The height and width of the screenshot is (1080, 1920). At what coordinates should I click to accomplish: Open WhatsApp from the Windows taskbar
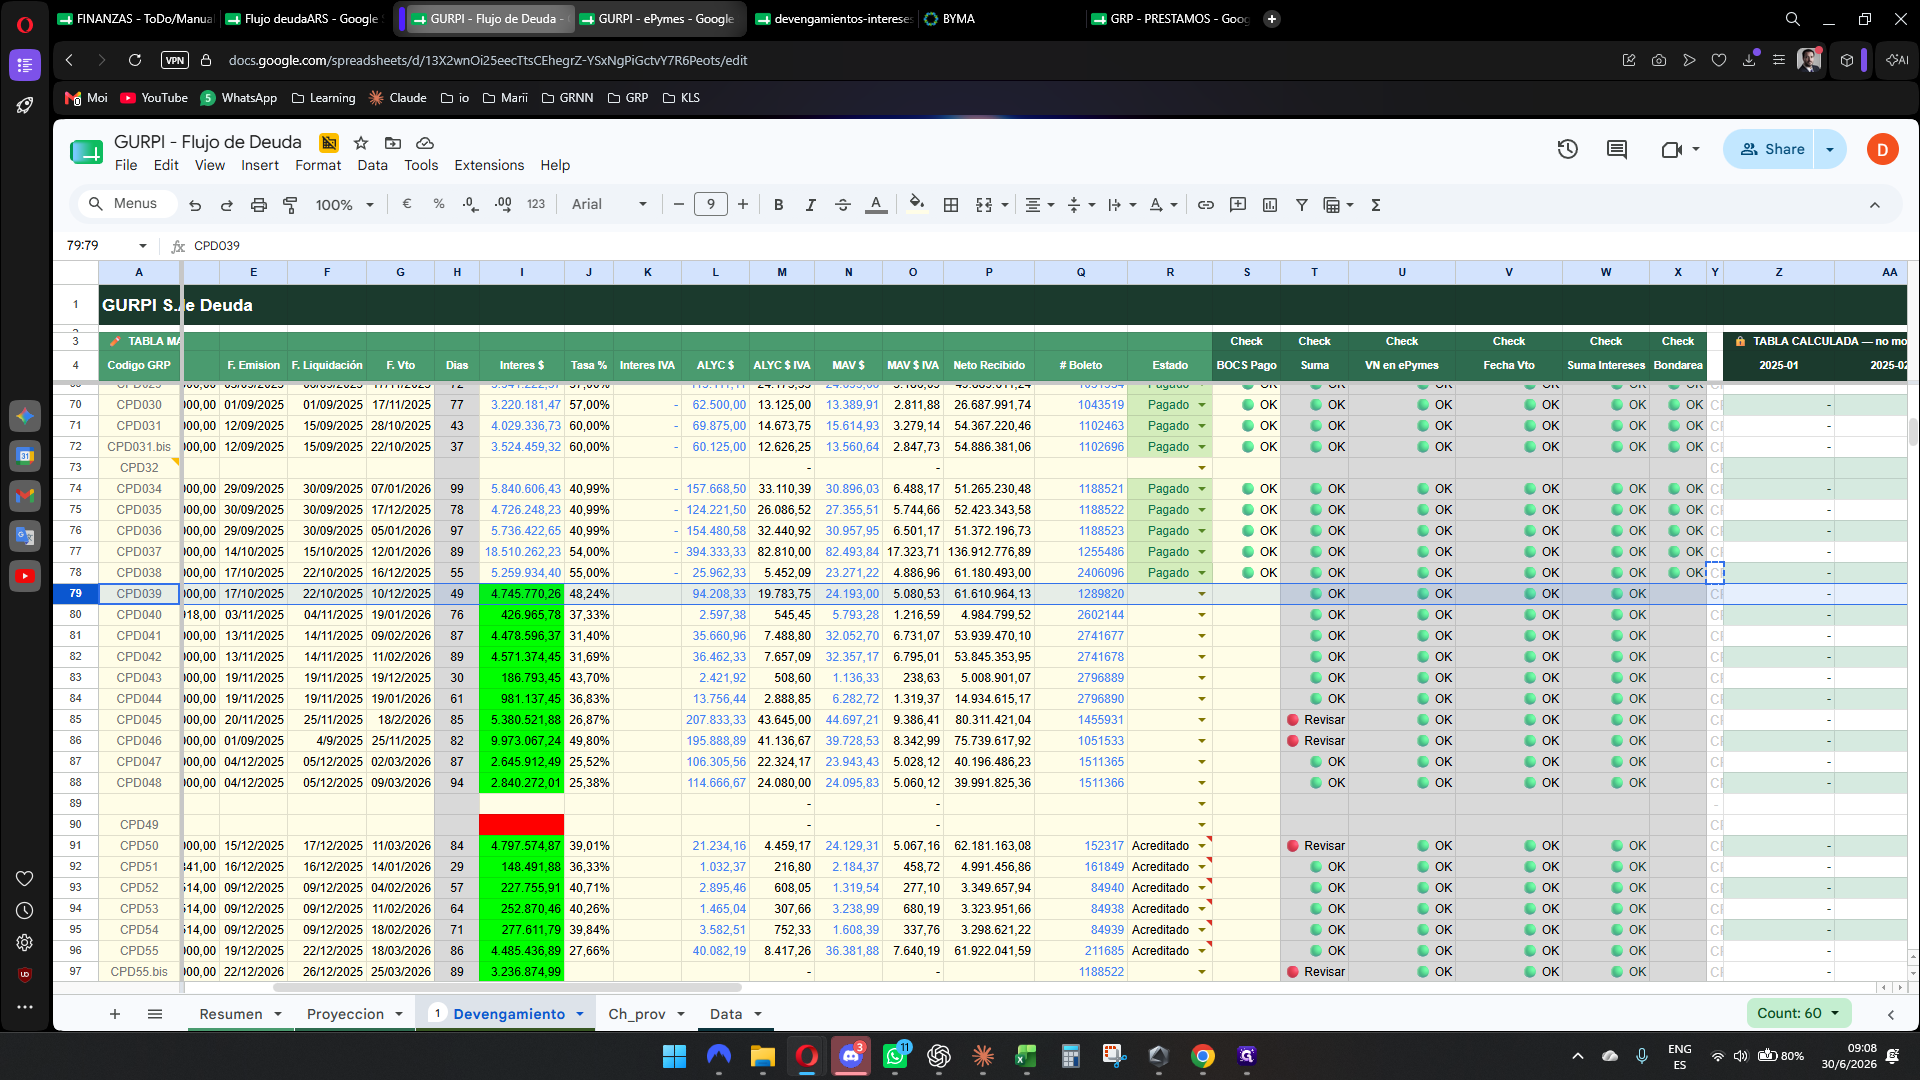895,1056
